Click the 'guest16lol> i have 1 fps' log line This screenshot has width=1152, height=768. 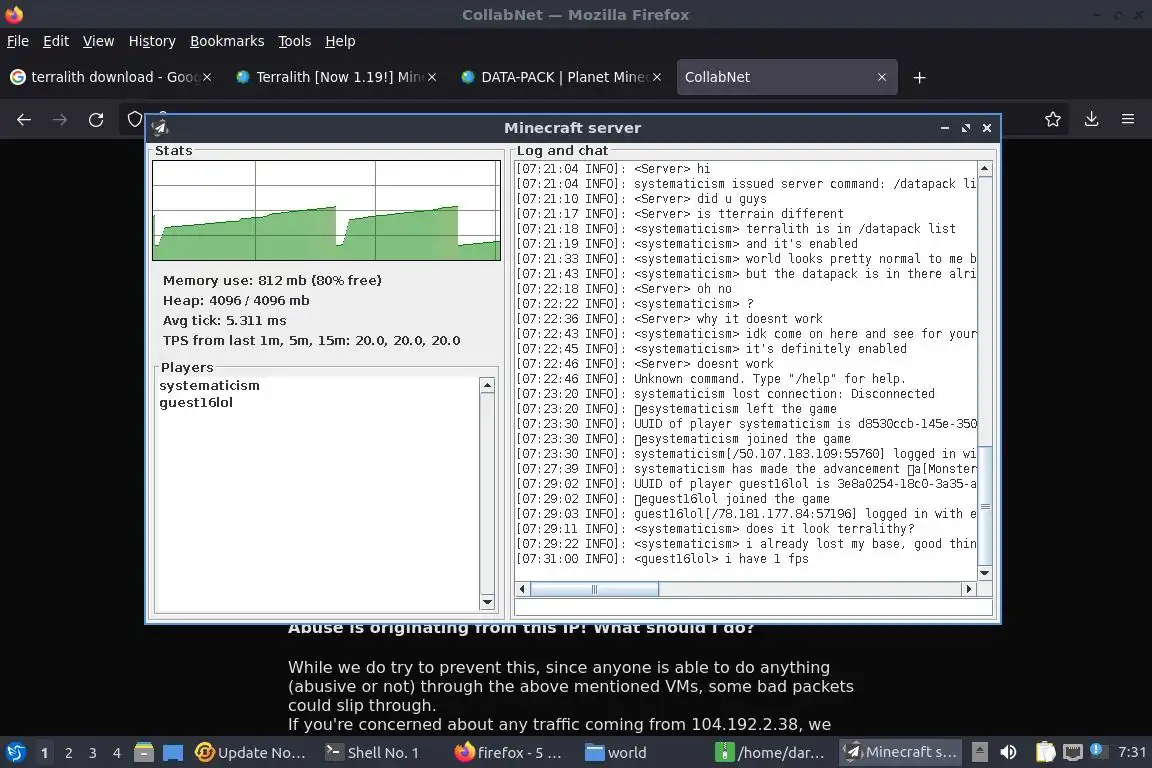click(662, 559)
